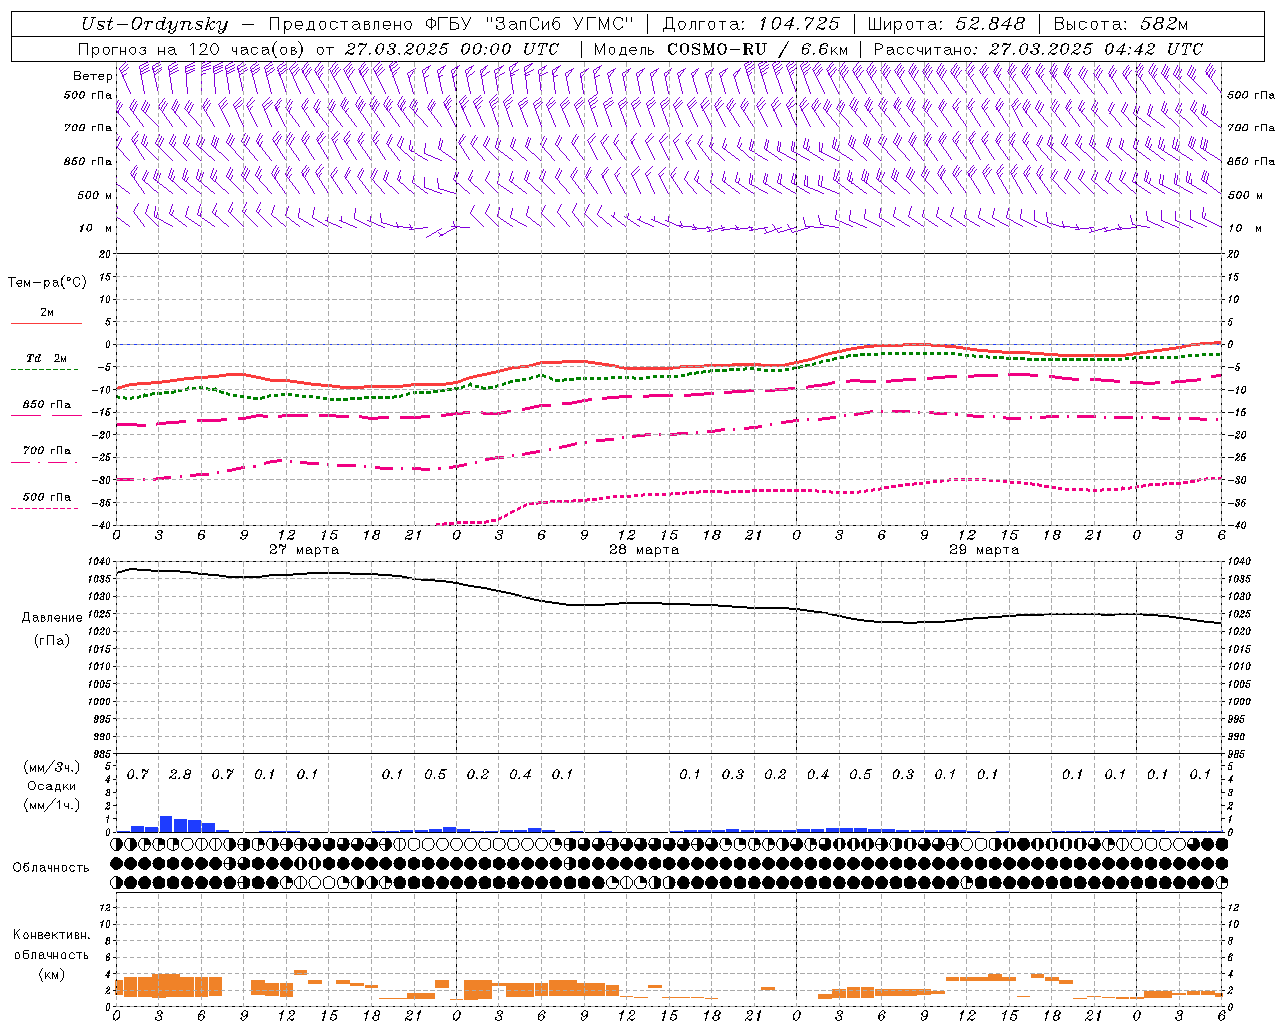Screen dimensions: 1280x1024
Task: Click the 10 м wind level label on the left
Action: point(96,228)
